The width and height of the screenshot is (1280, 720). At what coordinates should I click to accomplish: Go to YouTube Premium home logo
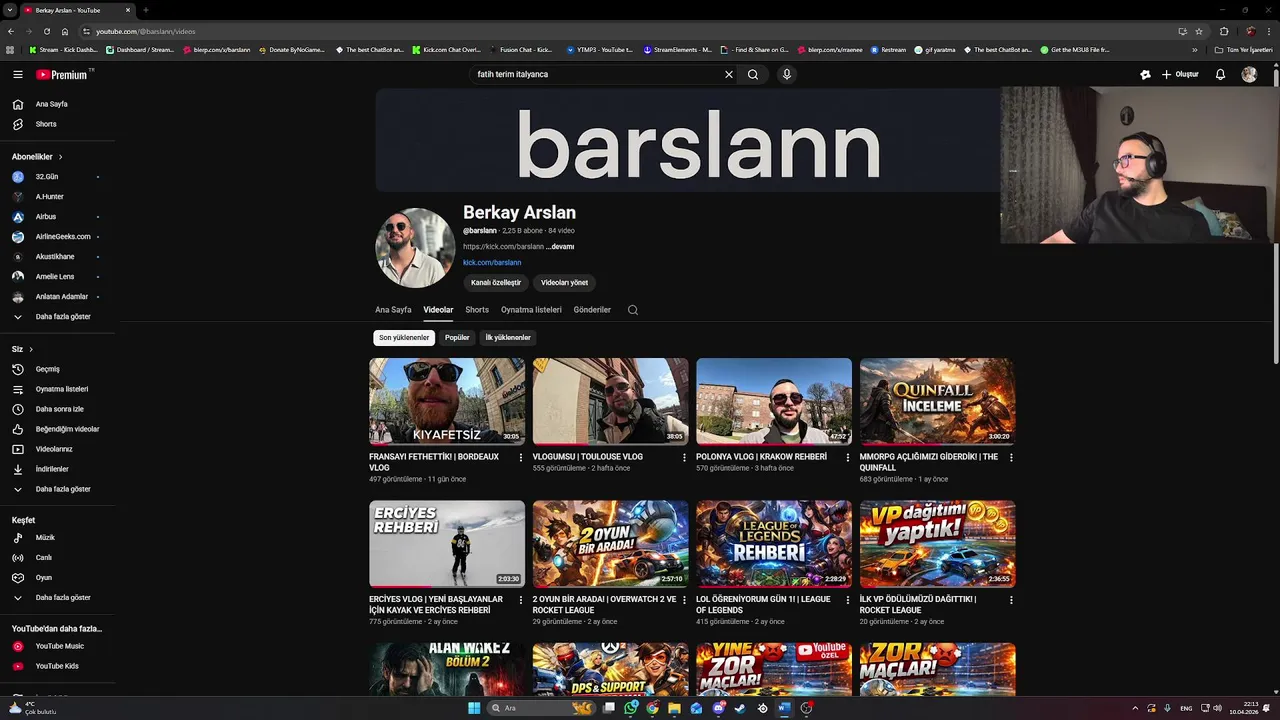click(x=62, y=74)
